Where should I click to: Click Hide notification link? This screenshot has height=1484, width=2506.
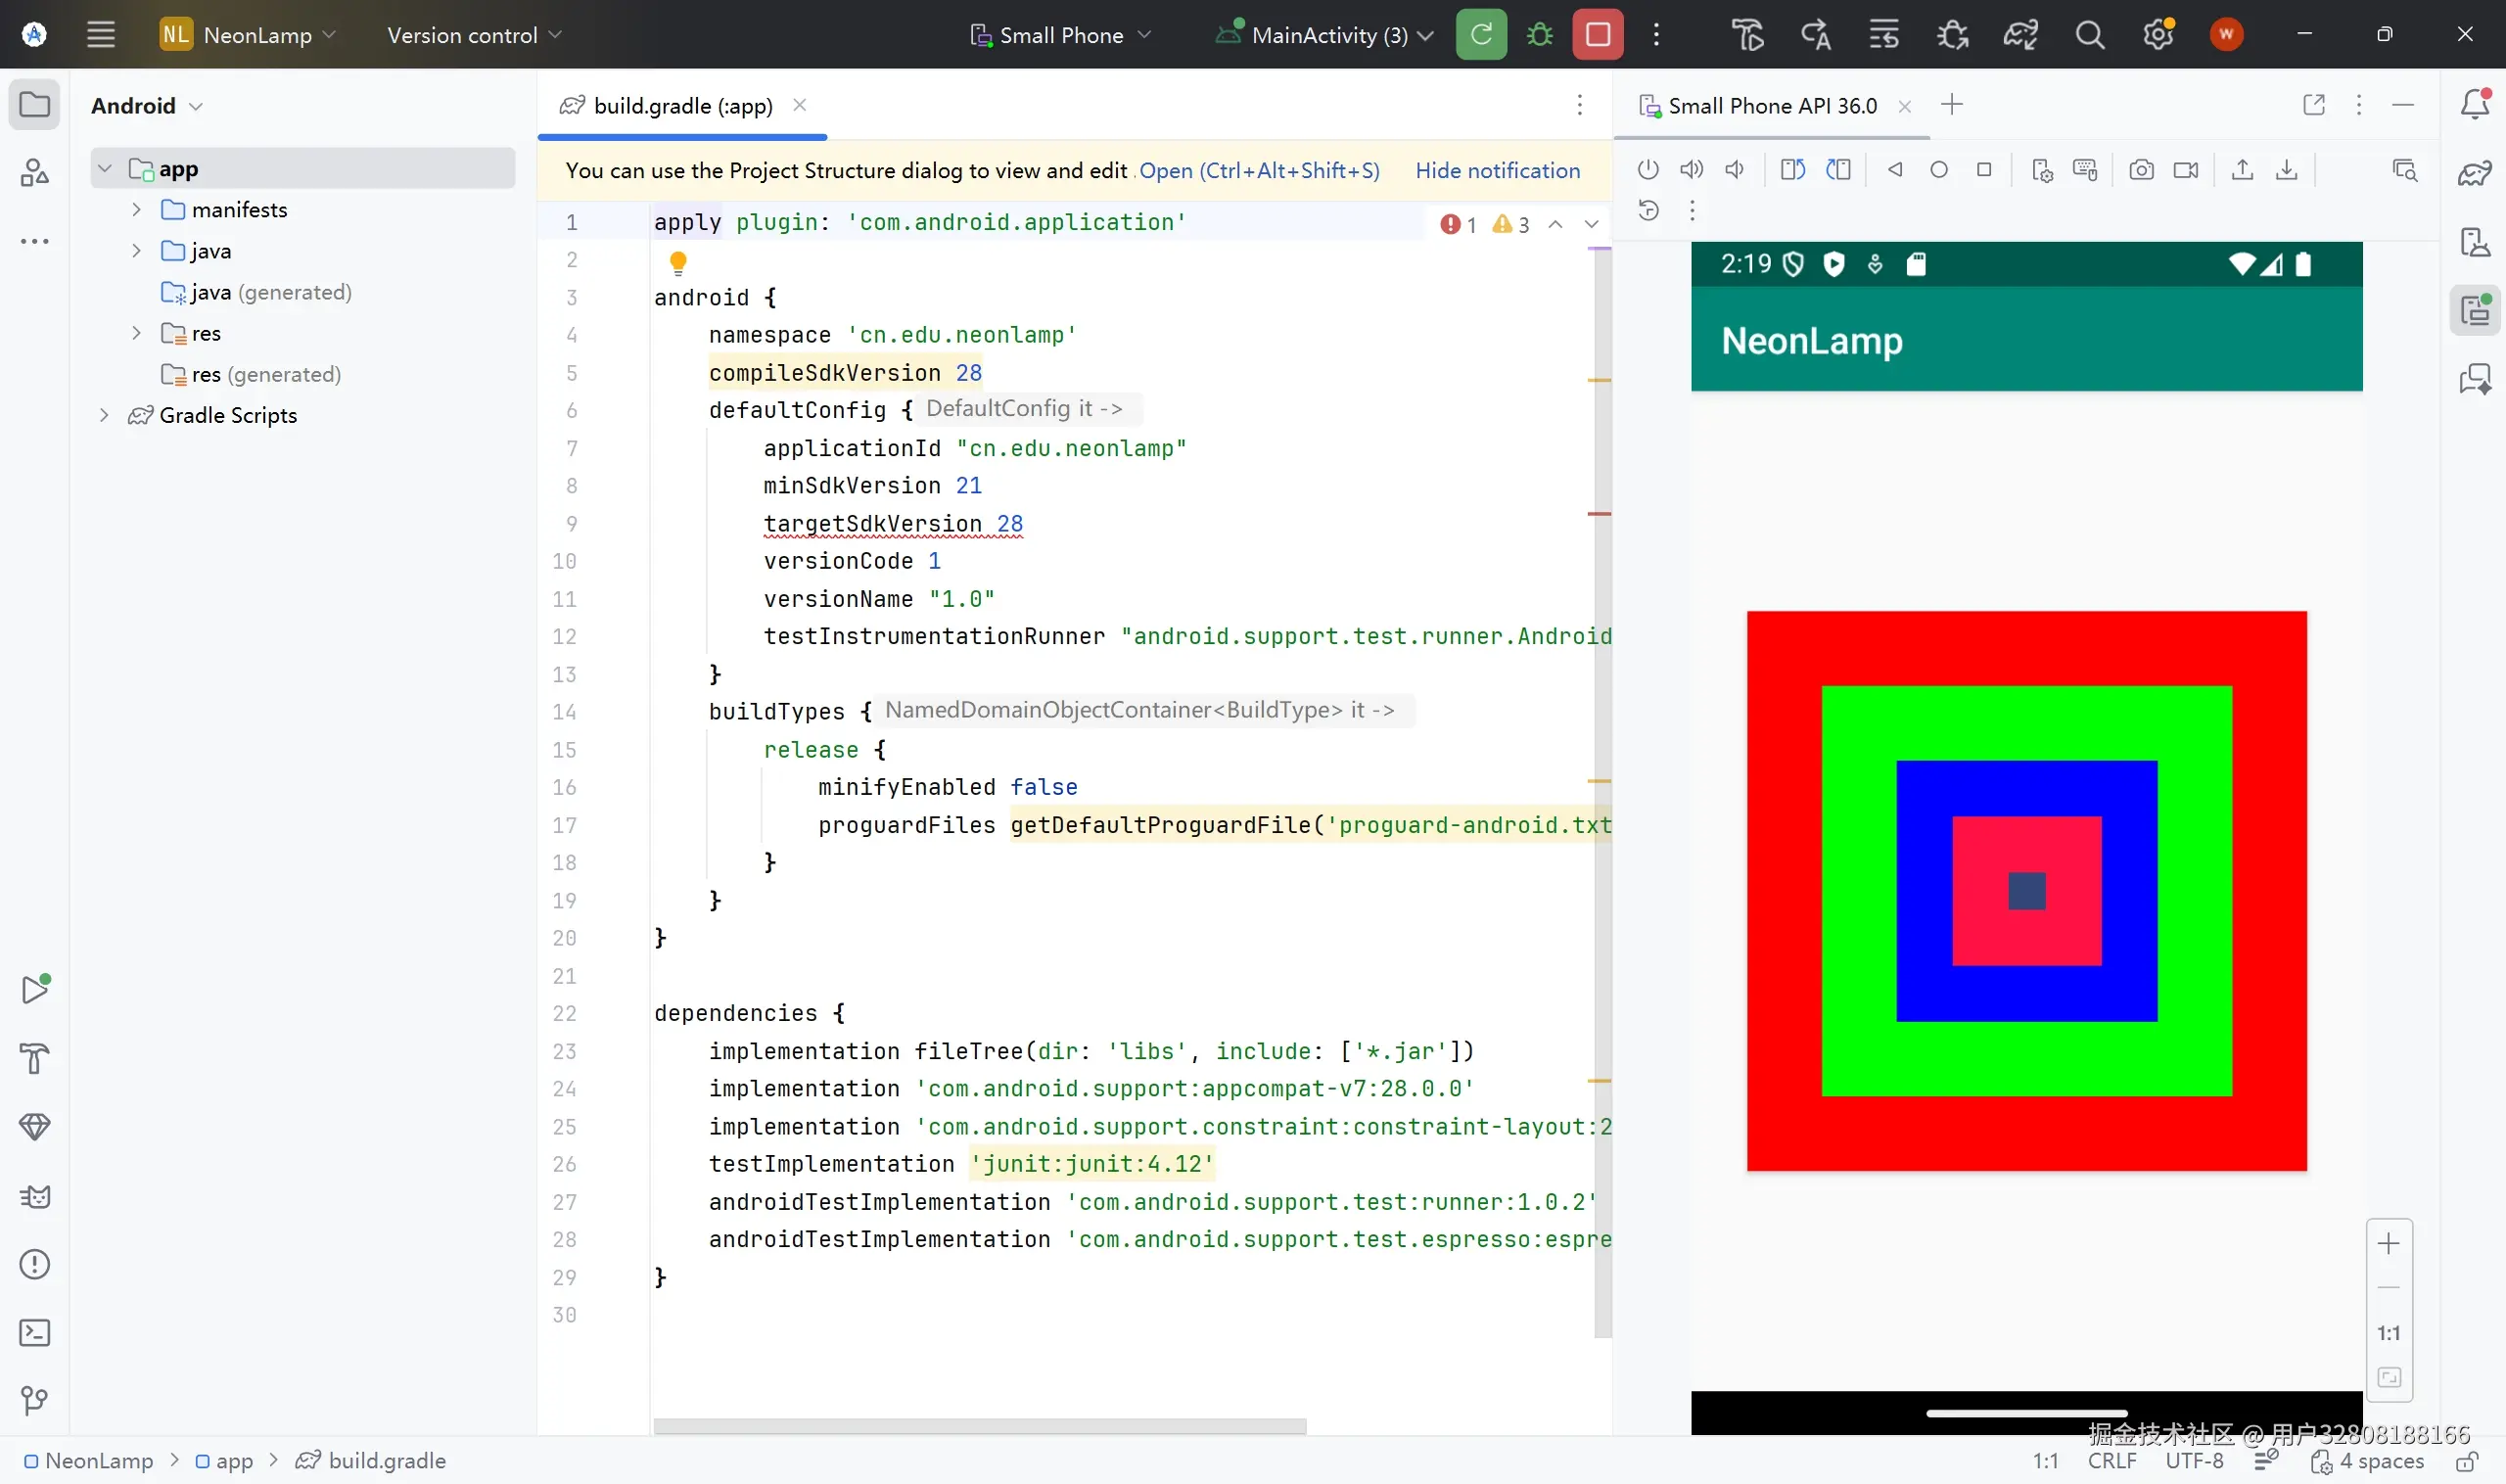coord(1497,171)
